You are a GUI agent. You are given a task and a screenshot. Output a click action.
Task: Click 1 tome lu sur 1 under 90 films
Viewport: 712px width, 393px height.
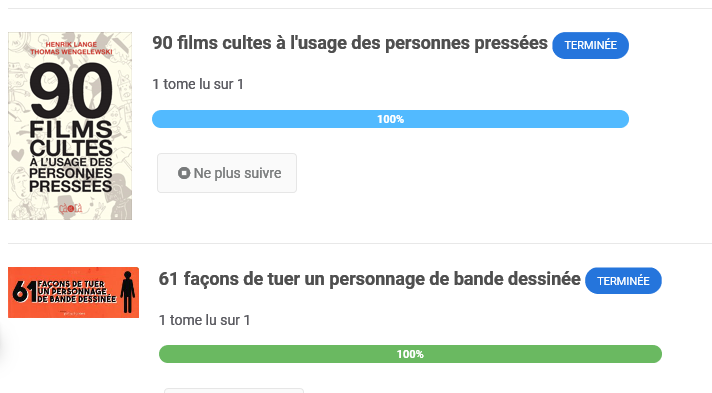[198, 84]
